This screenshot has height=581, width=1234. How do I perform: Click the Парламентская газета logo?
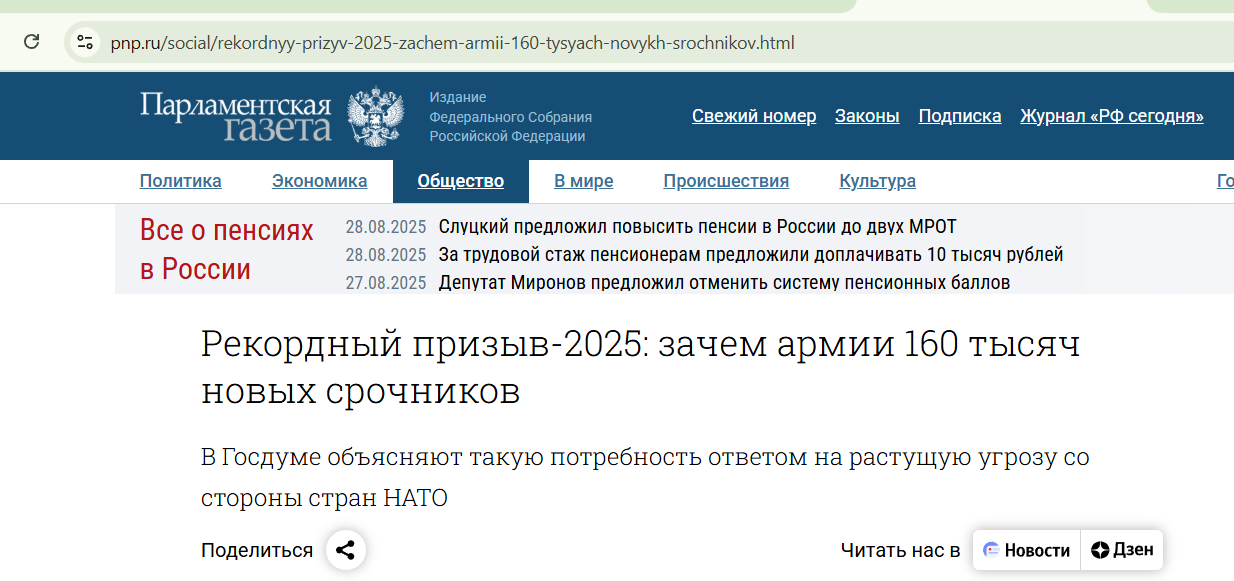(x=235, y=117)
